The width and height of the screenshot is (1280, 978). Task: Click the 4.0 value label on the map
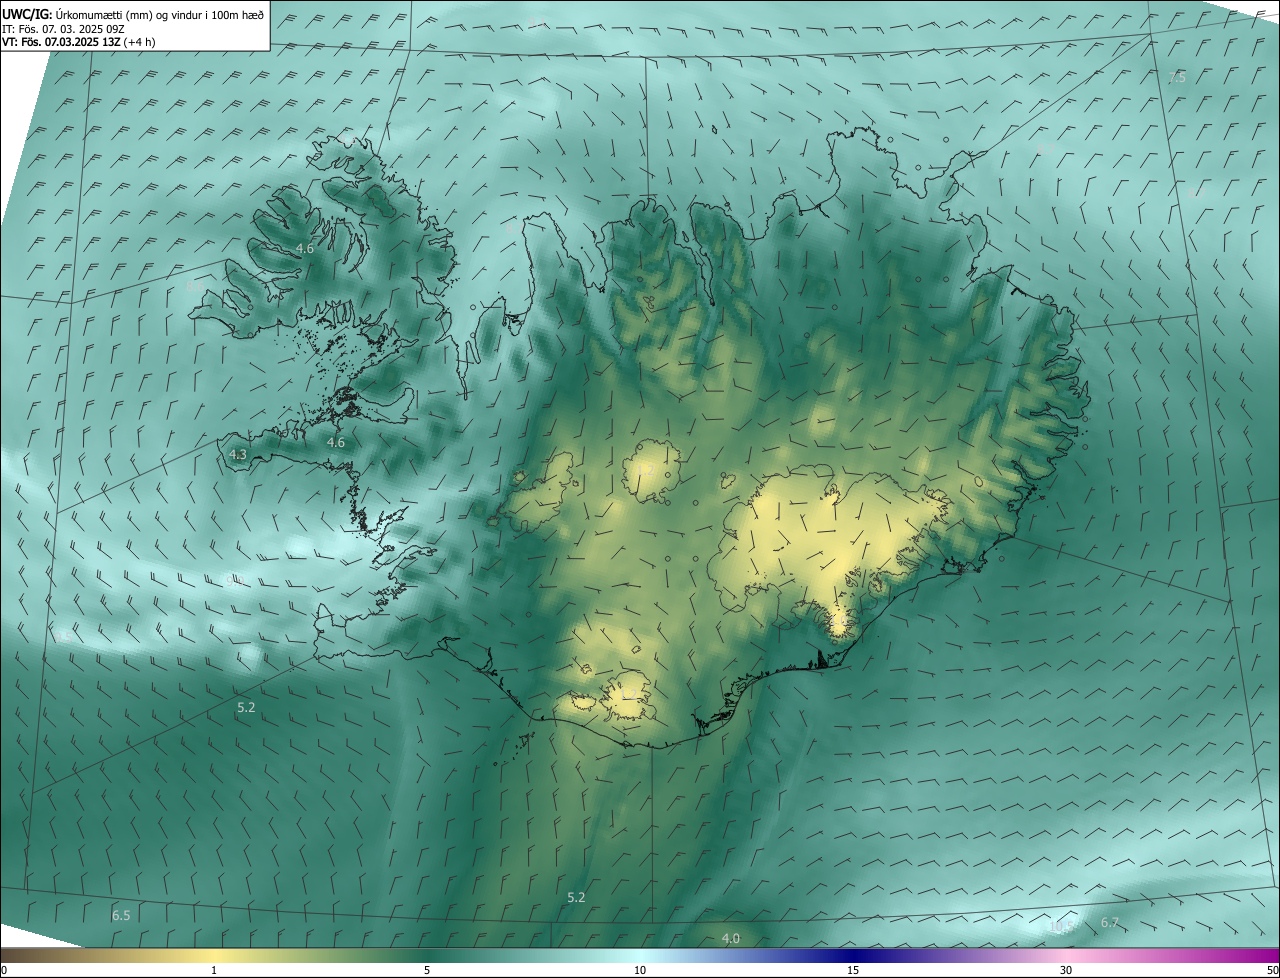point(731,938)
